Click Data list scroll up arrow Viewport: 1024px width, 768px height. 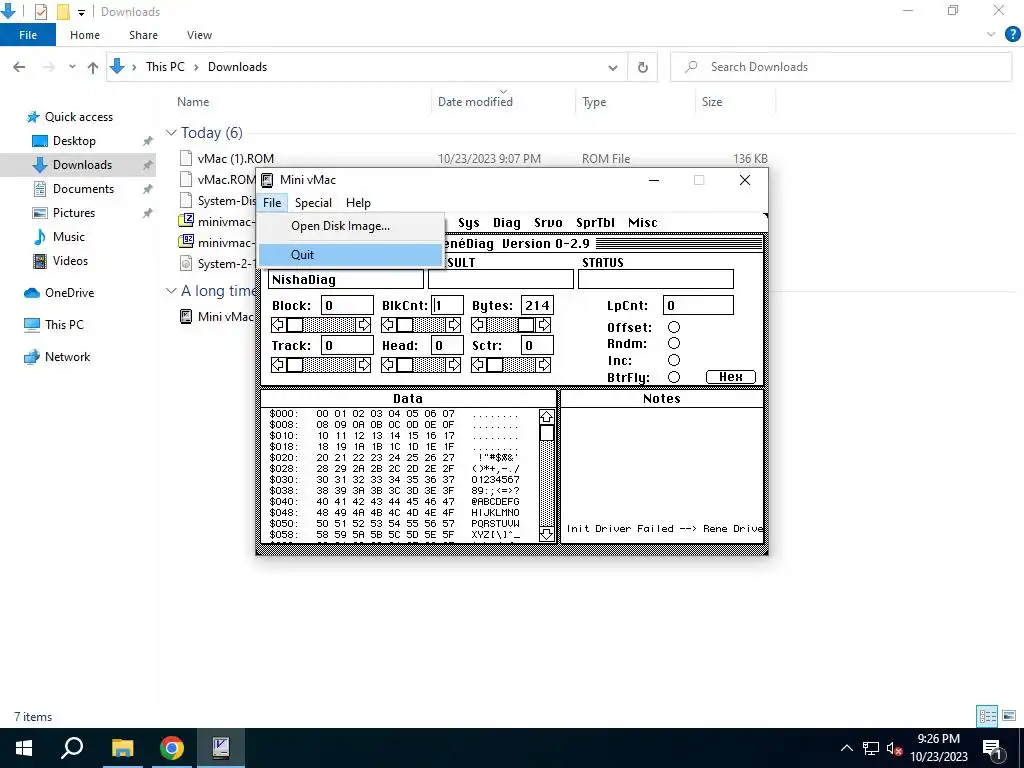tap(547, 417)
